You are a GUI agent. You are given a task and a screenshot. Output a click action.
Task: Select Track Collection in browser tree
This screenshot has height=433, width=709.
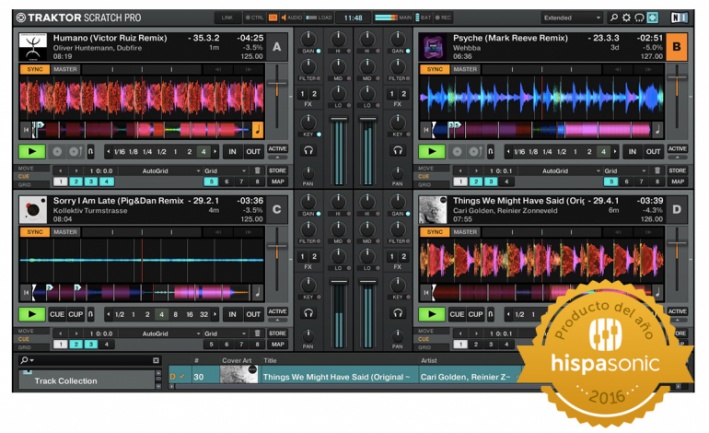(x=66, y=381)
